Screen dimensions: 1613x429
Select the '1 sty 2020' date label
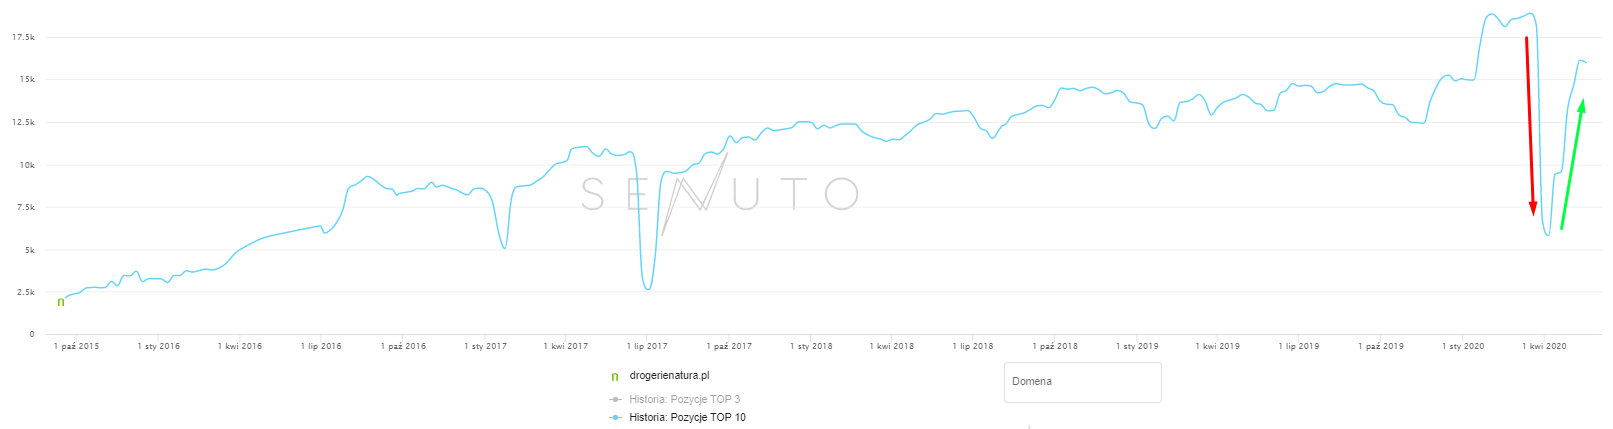click(x=1463, y=346)
